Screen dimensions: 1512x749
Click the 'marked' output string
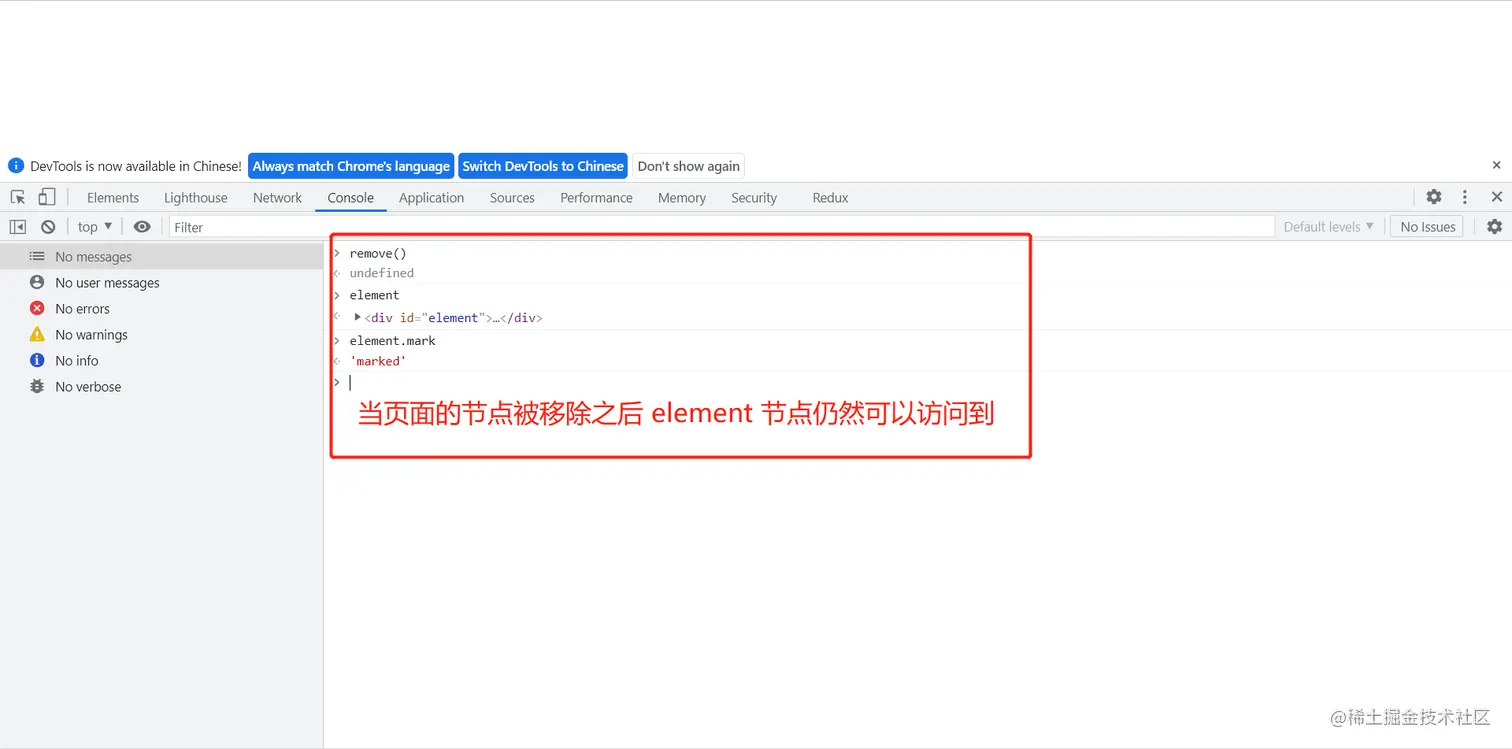click(378, 361)
